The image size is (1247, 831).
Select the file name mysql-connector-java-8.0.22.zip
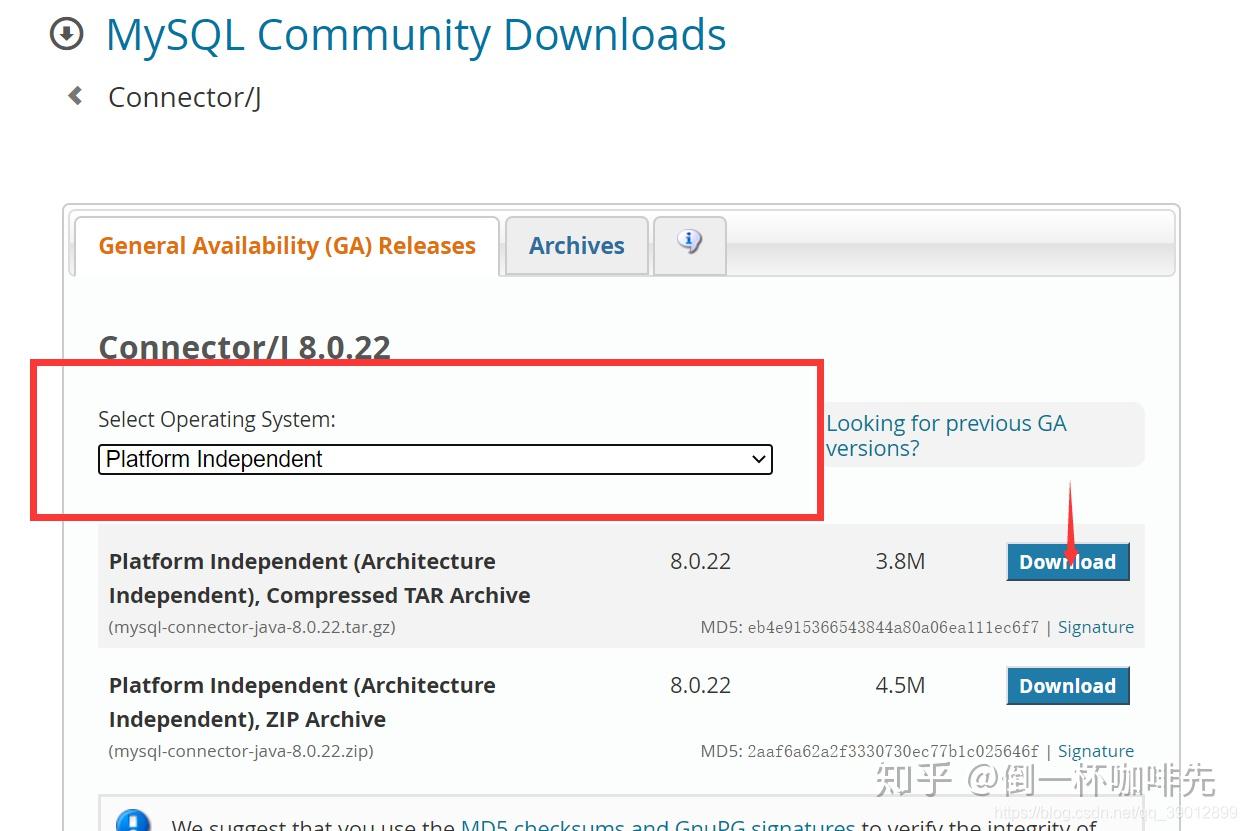(241, 751)
